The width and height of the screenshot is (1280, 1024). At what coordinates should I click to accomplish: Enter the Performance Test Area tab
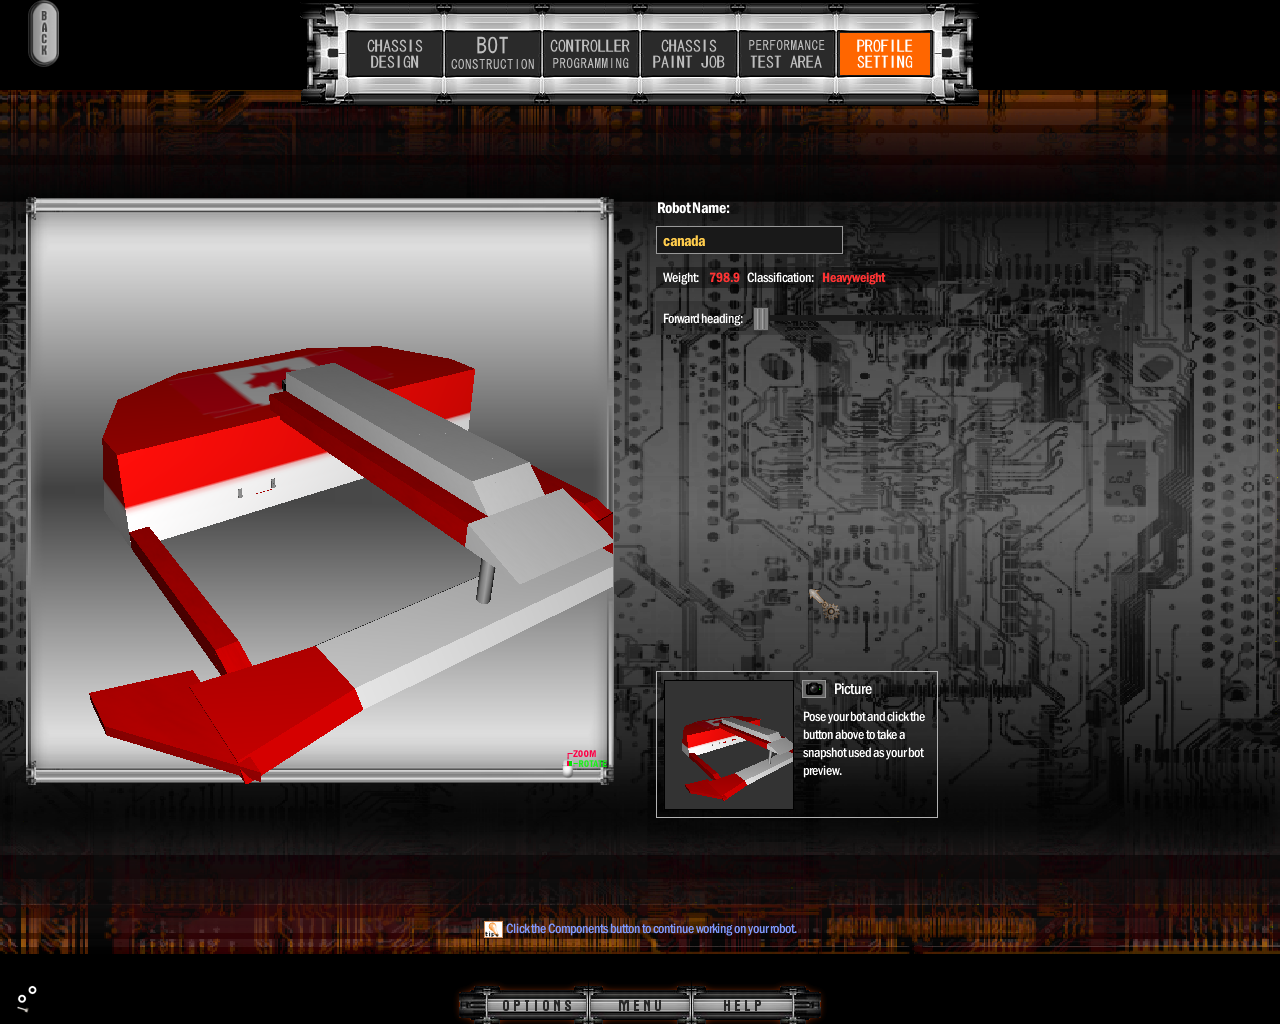(786, 54)
